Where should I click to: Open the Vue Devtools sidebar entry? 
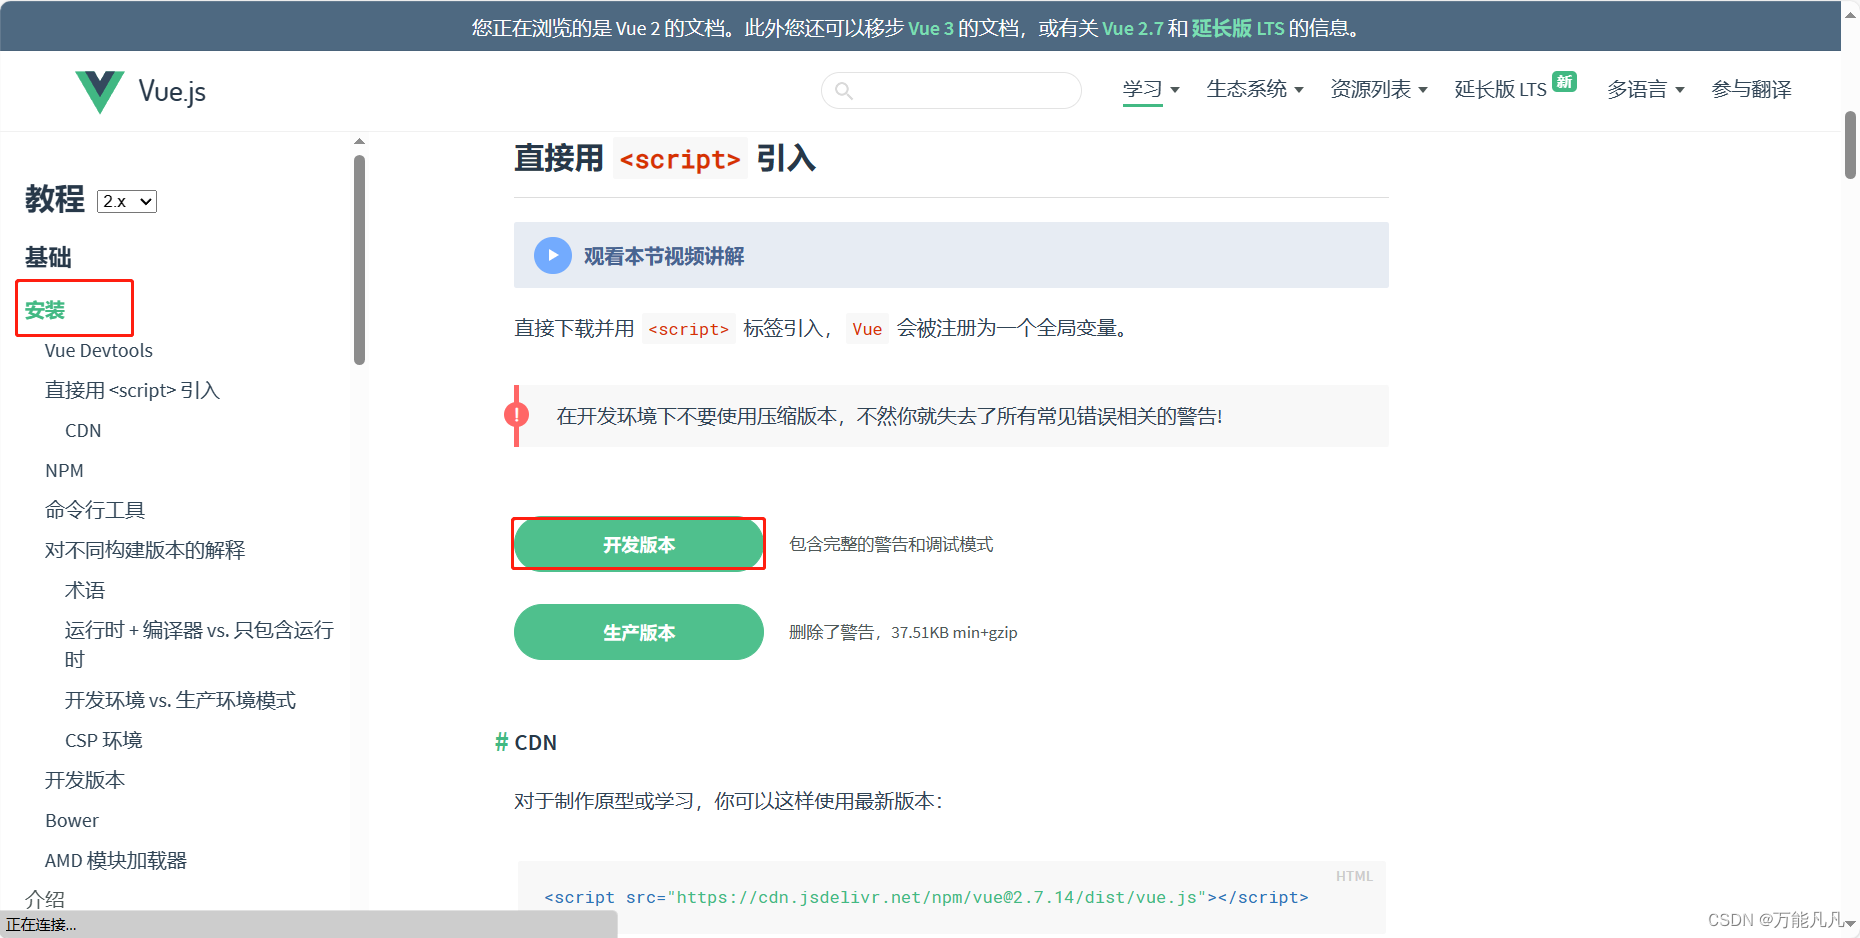tap(98, 350)
